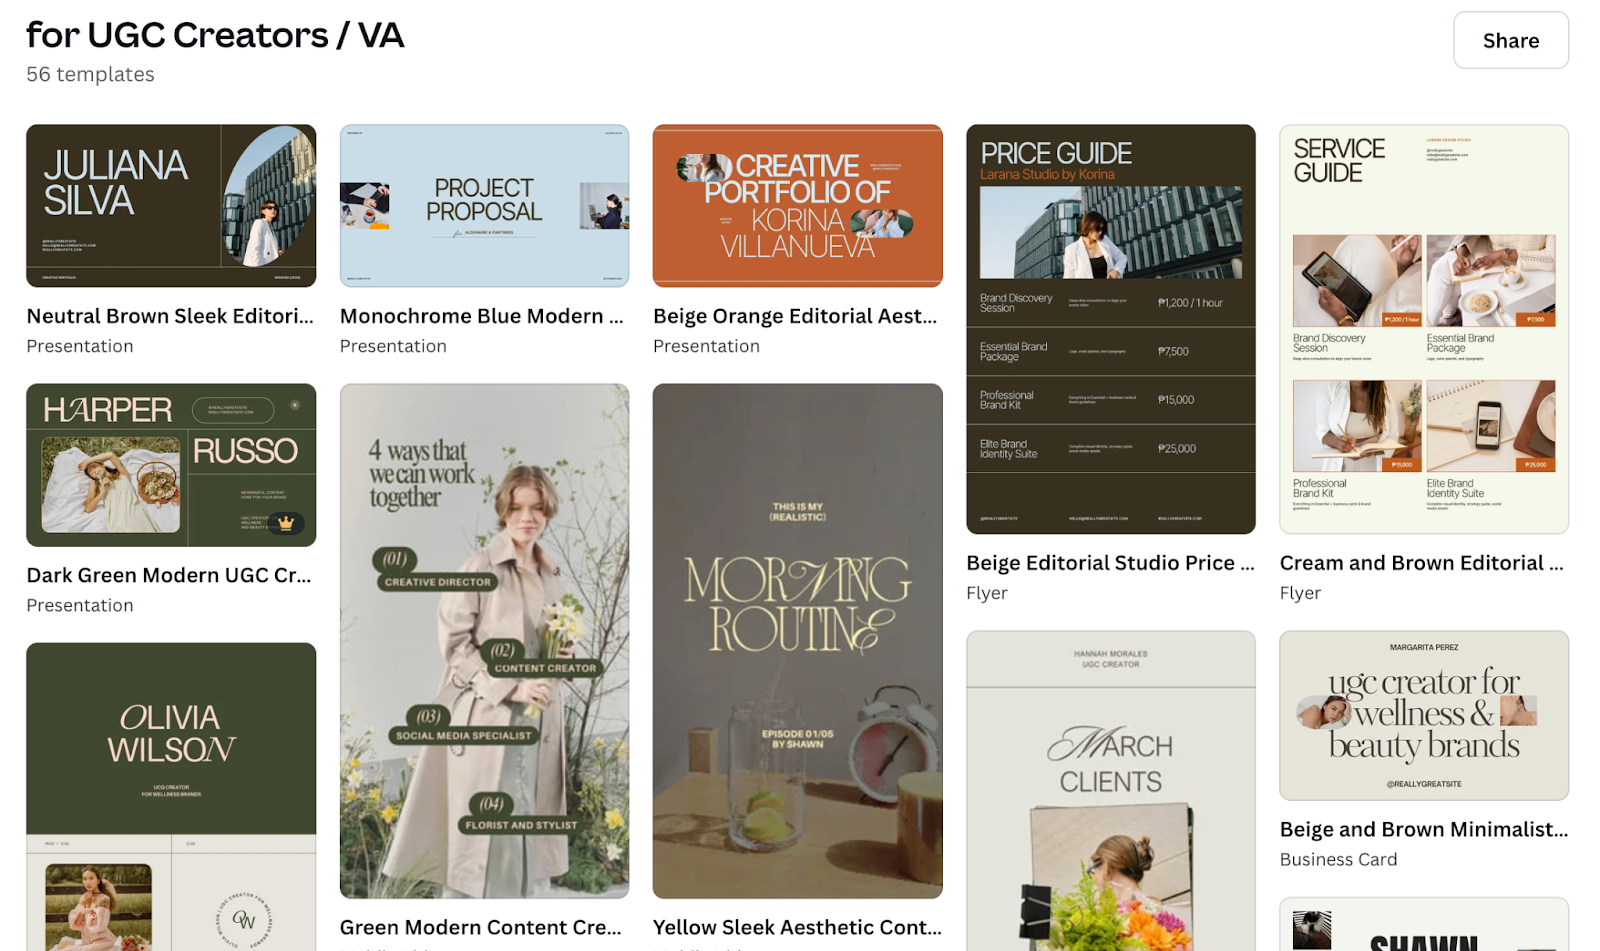Open the Juliana Silva presentation thumbnail
The height and width of the screenshot is (951, 1600).
(171, 206)
